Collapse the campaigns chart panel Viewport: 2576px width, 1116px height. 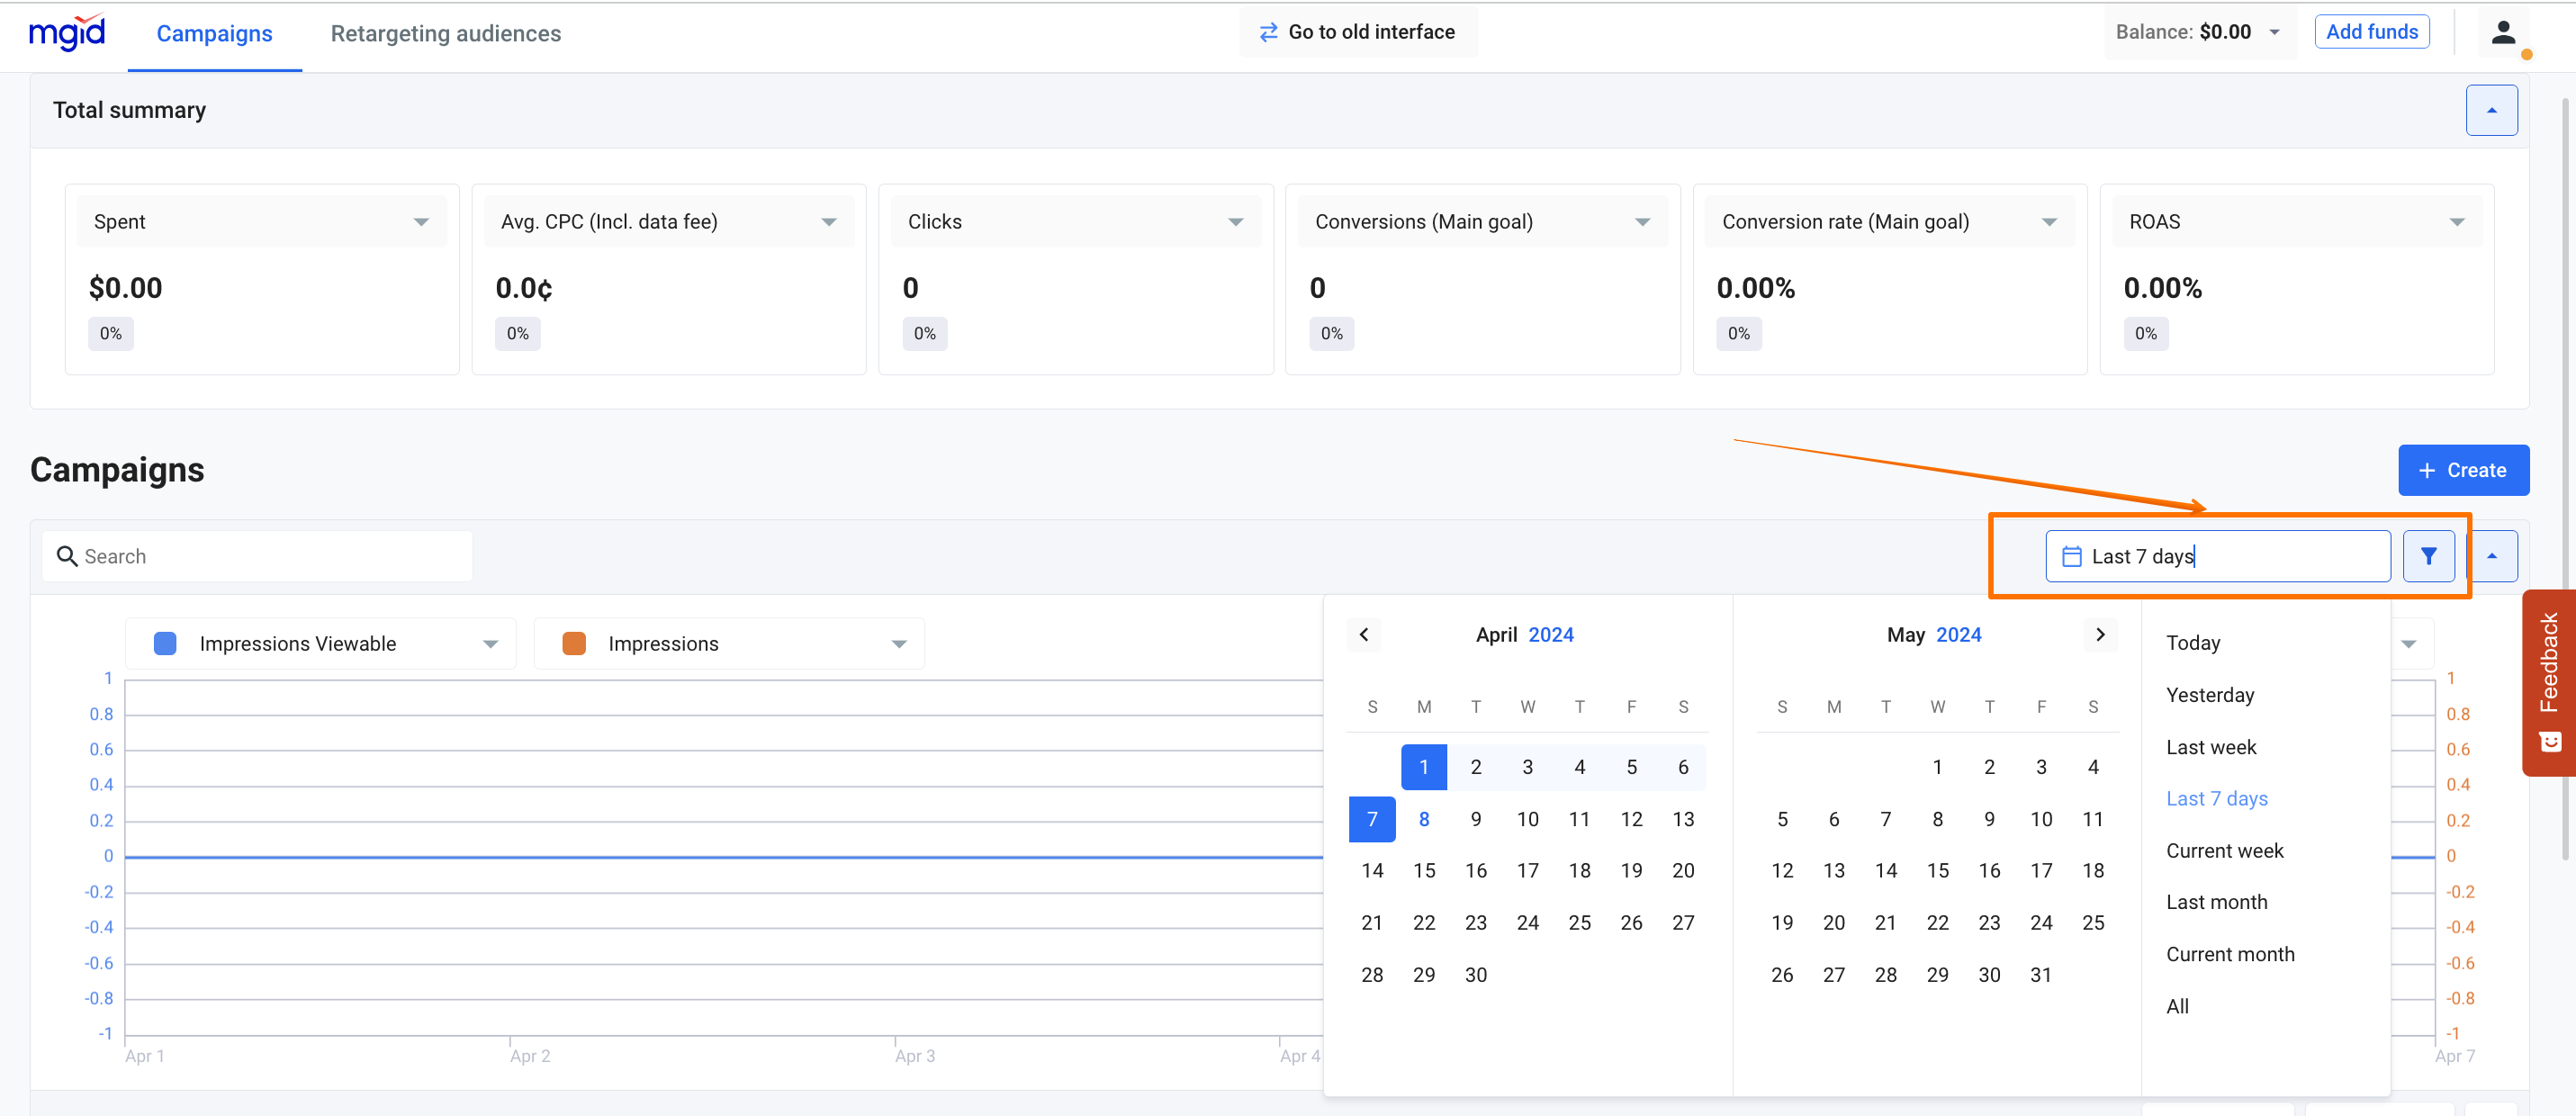2492,556
